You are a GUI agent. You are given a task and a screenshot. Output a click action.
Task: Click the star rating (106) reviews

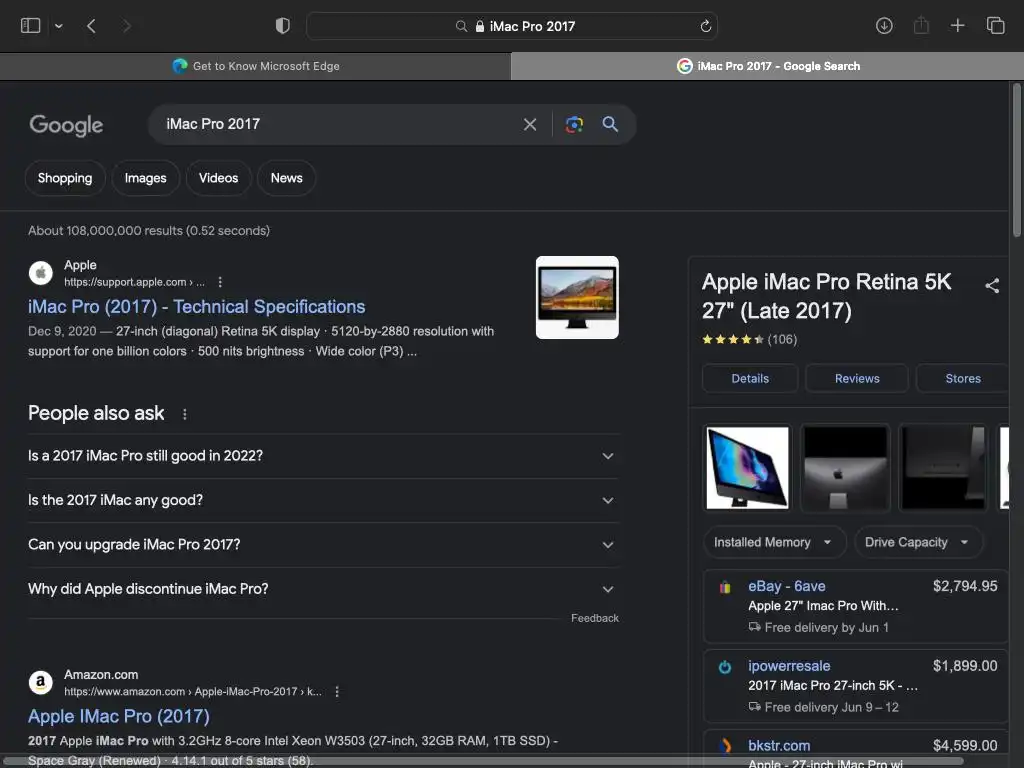pos(750,340)
